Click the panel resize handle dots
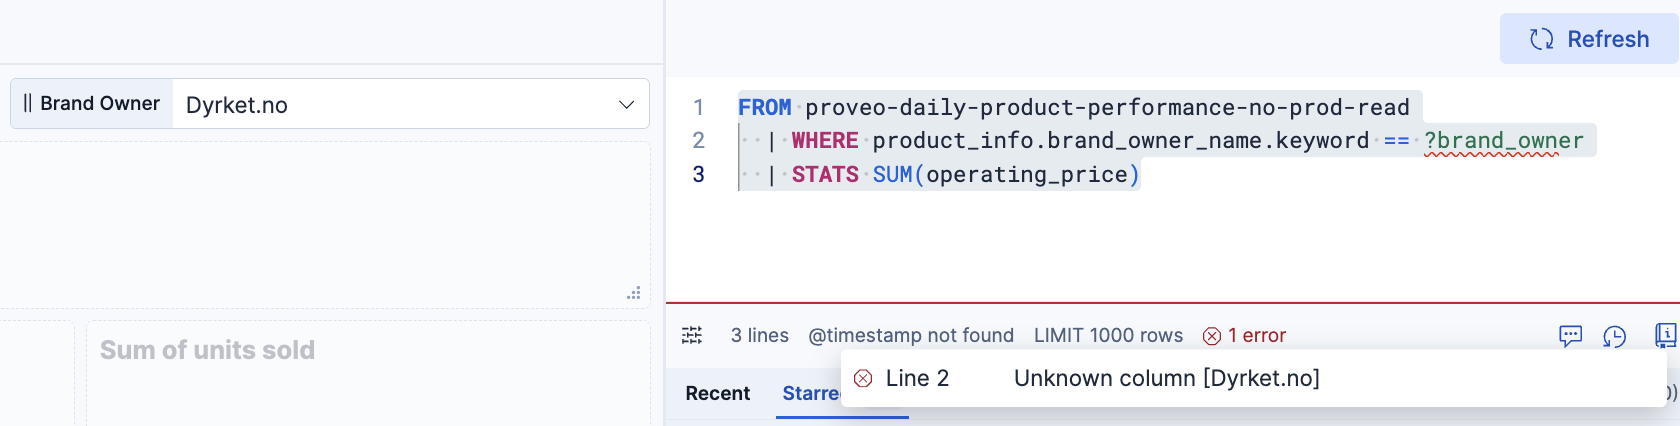 coord(634,293)
